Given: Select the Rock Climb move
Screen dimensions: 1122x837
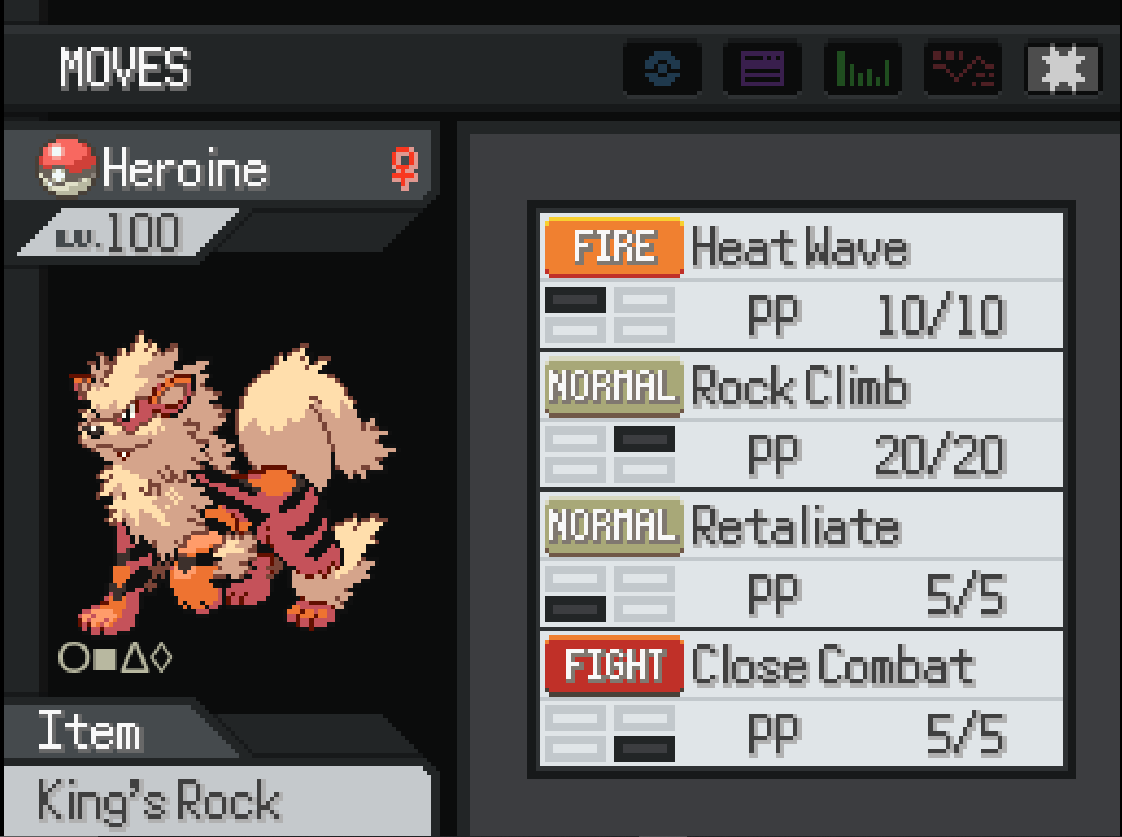Looking at the screenshot, I should (801, 420).
